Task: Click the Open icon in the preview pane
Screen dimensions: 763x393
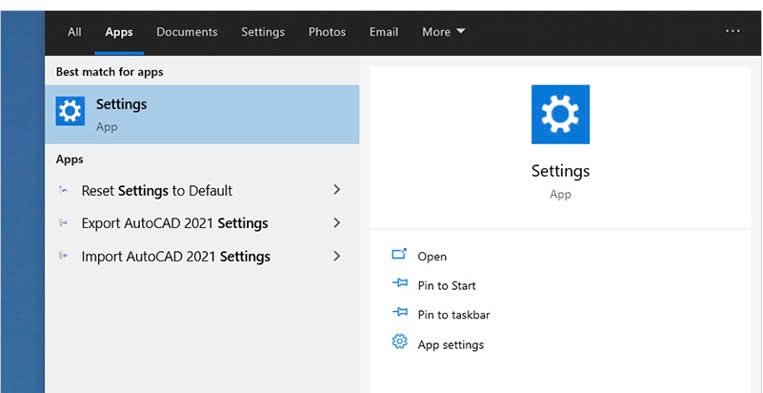Action: coord(399,254)
